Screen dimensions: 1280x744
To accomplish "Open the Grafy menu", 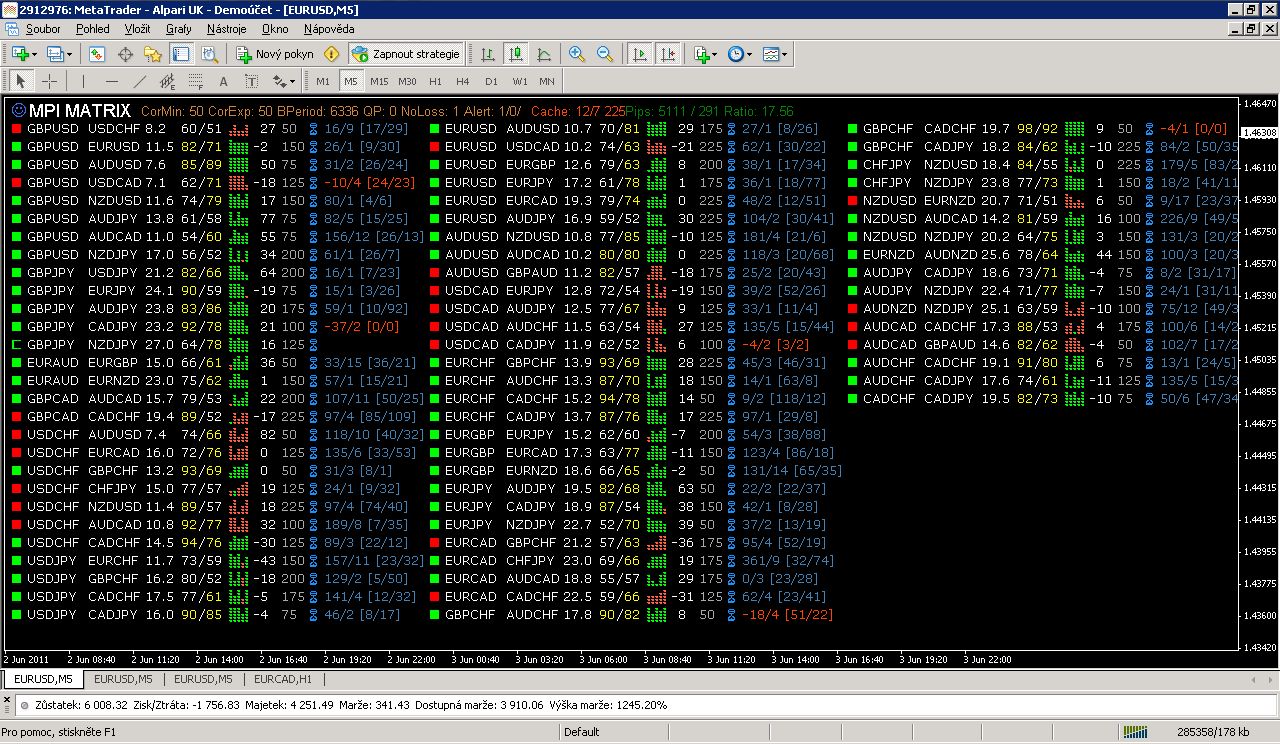I will tap(179, 29).
